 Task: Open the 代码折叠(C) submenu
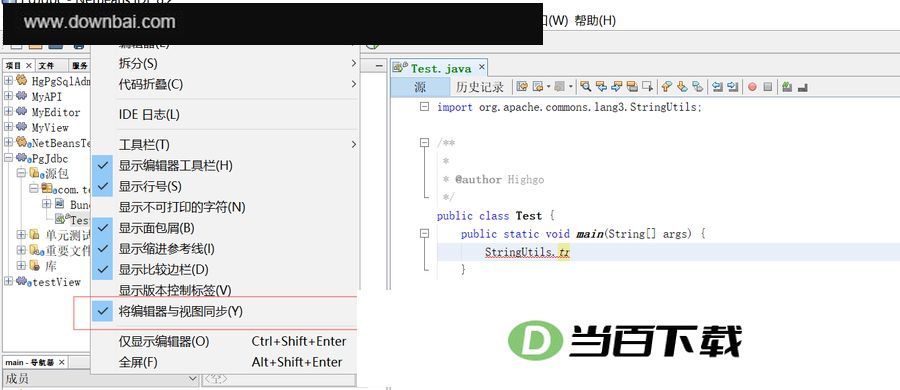pos(225,84)
